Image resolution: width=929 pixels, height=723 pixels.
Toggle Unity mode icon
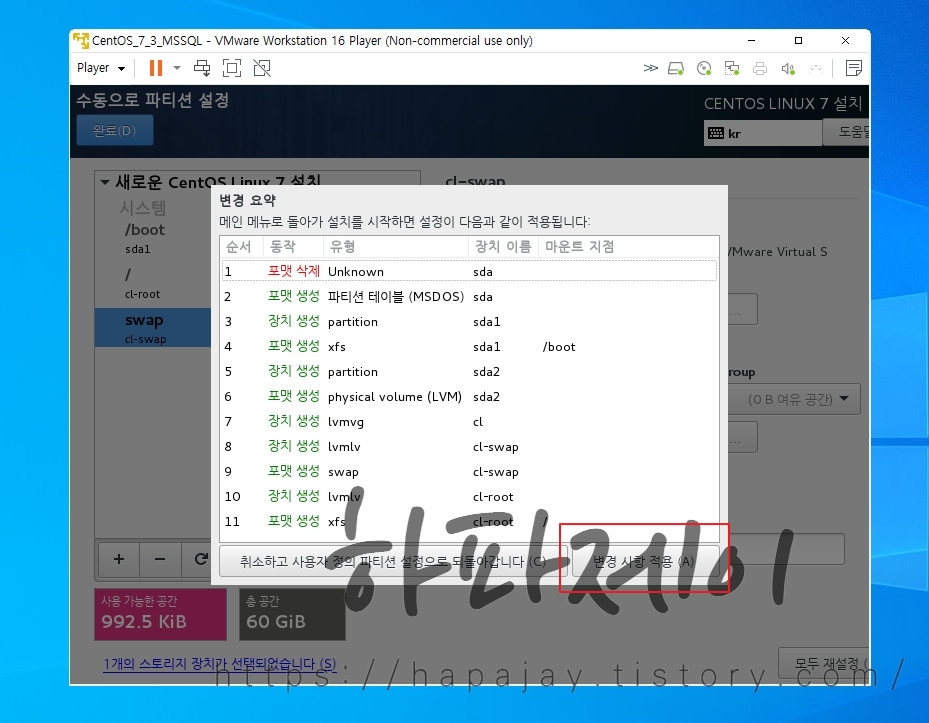262,68
